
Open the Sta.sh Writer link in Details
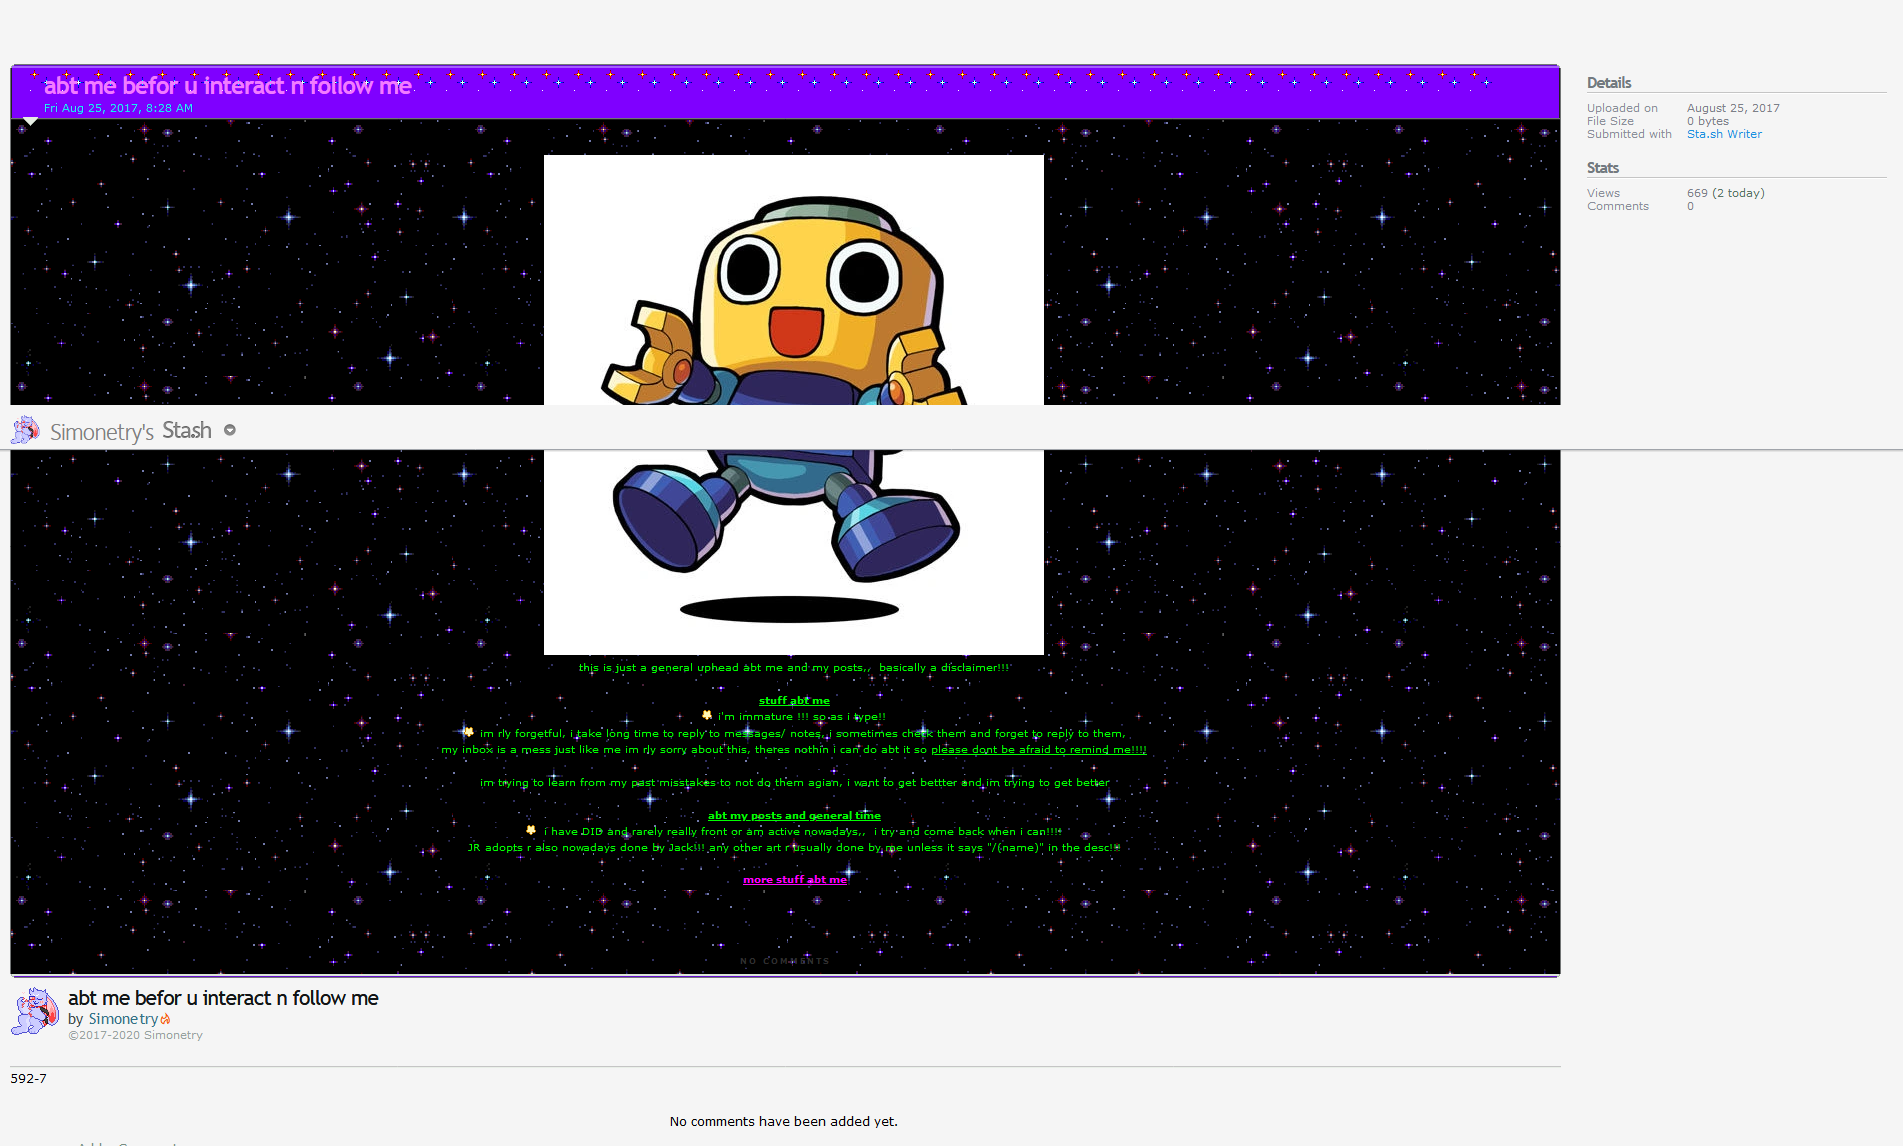[x=1724, y=134]
